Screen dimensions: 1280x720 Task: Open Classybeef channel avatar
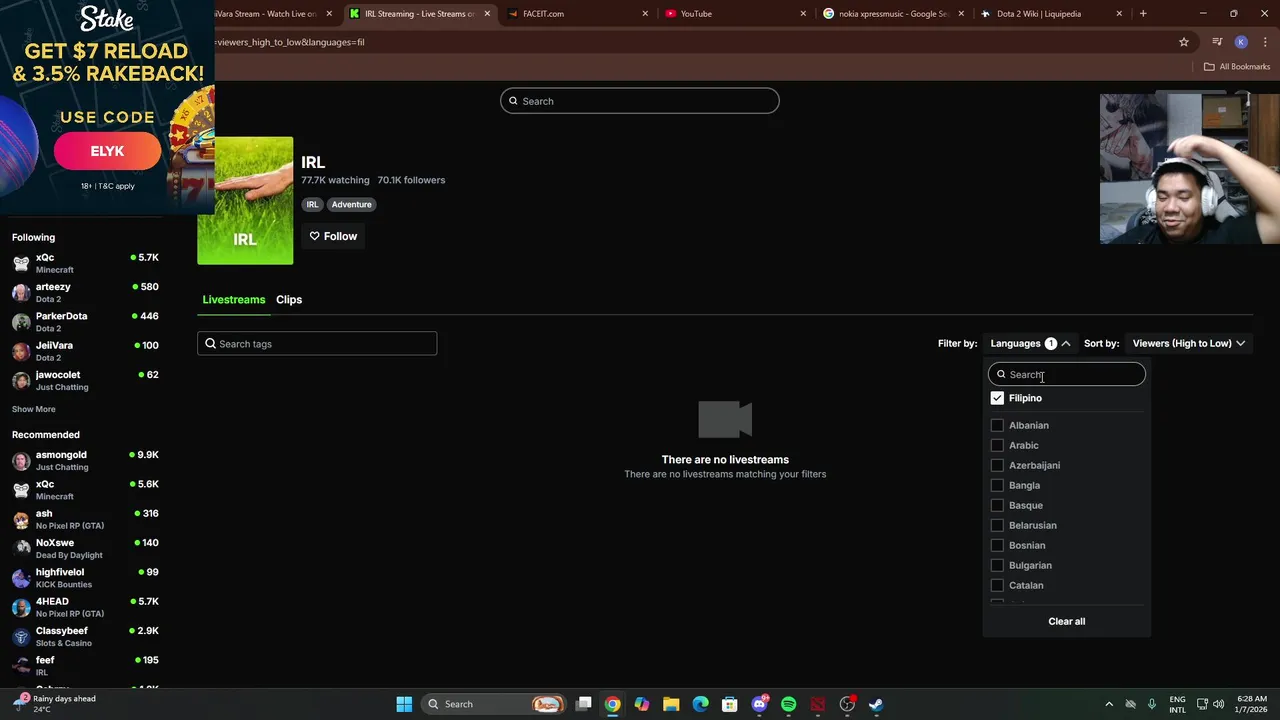coord(21,636)
